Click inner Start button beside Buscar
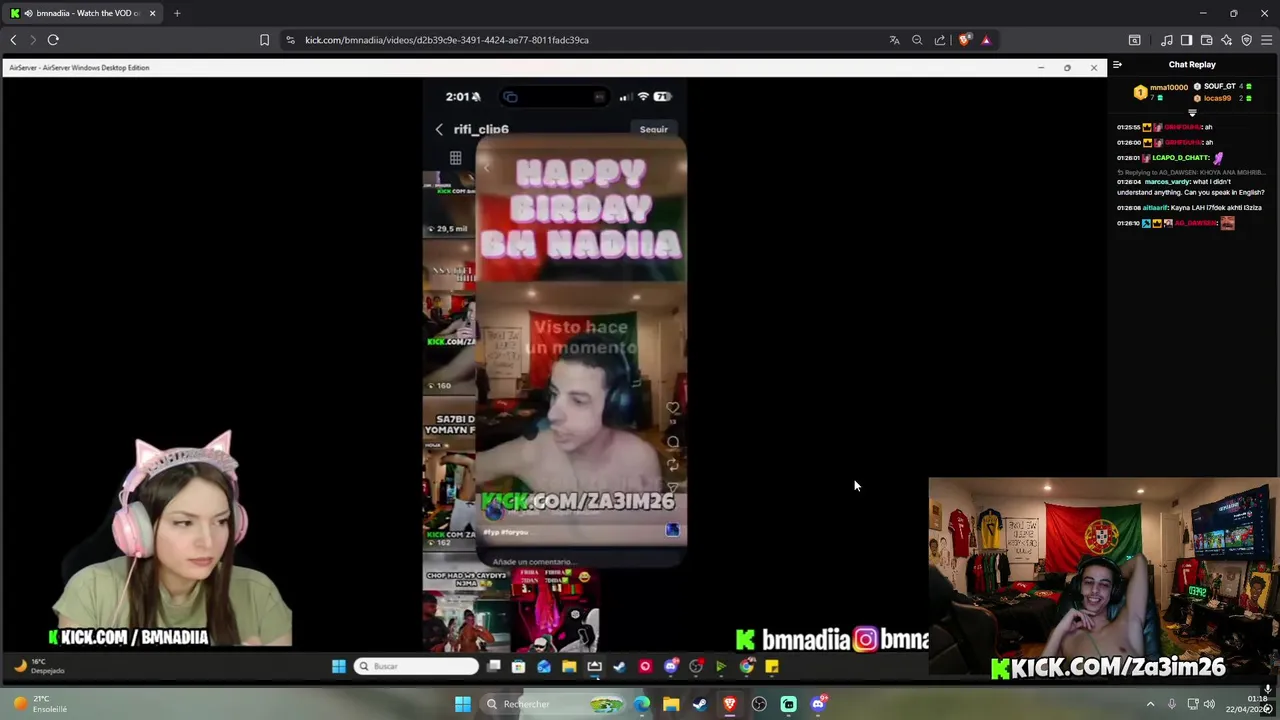Screen dimensions: 1280x720 [x=339, y=666]
